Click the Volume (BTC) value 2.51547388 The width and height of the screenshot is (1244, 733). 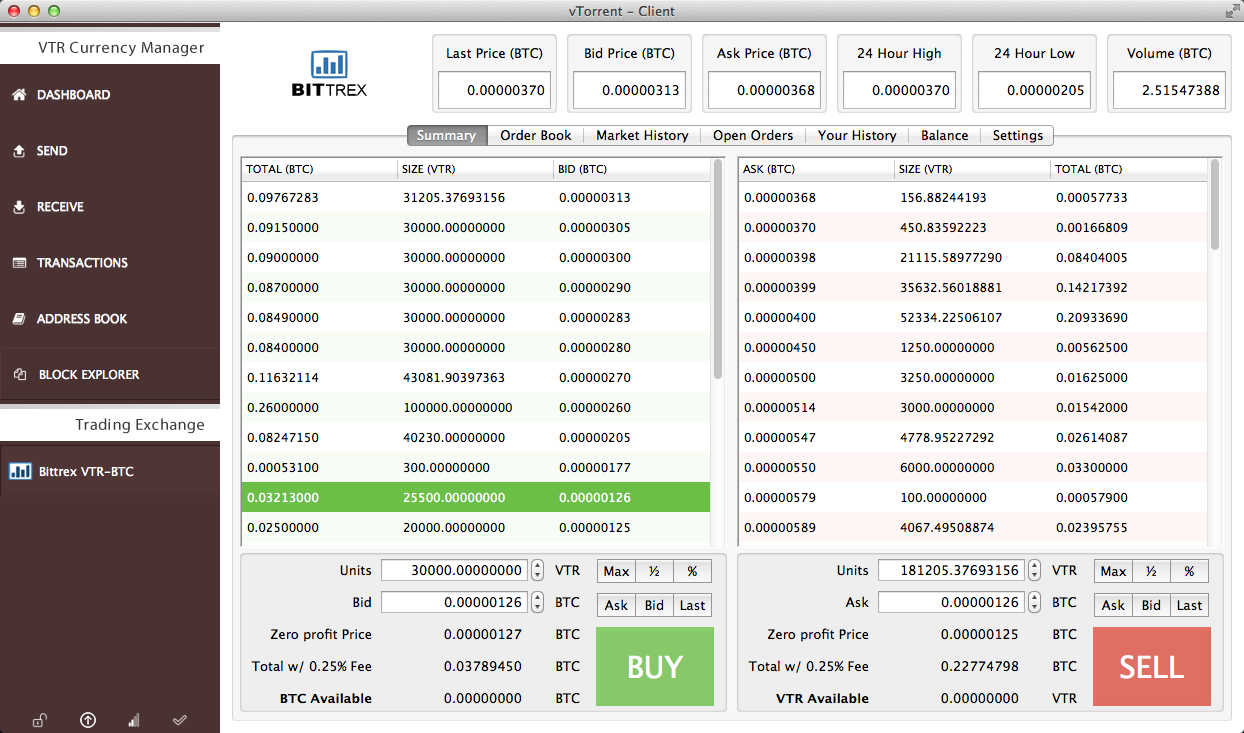pyautogui.click(x=1169, y=90)
